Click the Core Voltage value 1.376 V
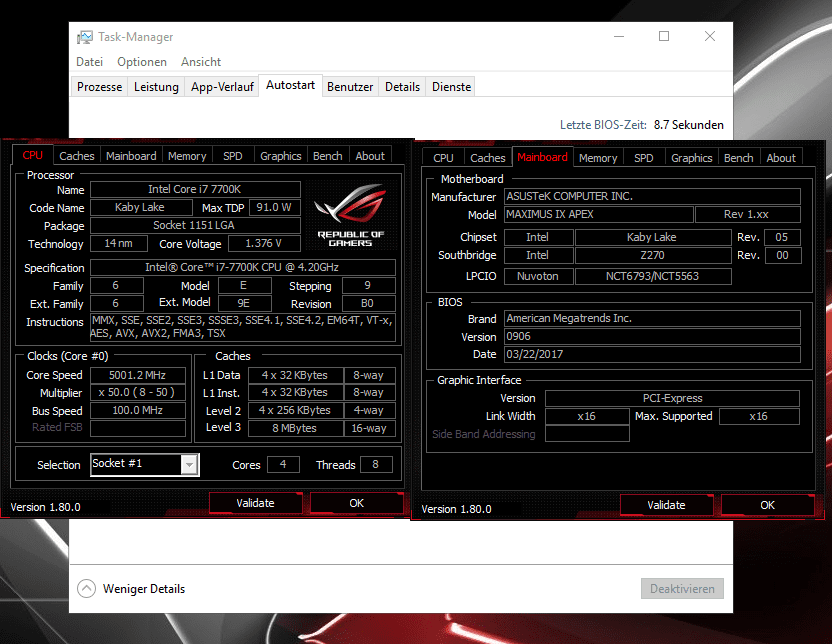This screenshot has height=644, width=832. pyautogui.click(x=264, y=243)
